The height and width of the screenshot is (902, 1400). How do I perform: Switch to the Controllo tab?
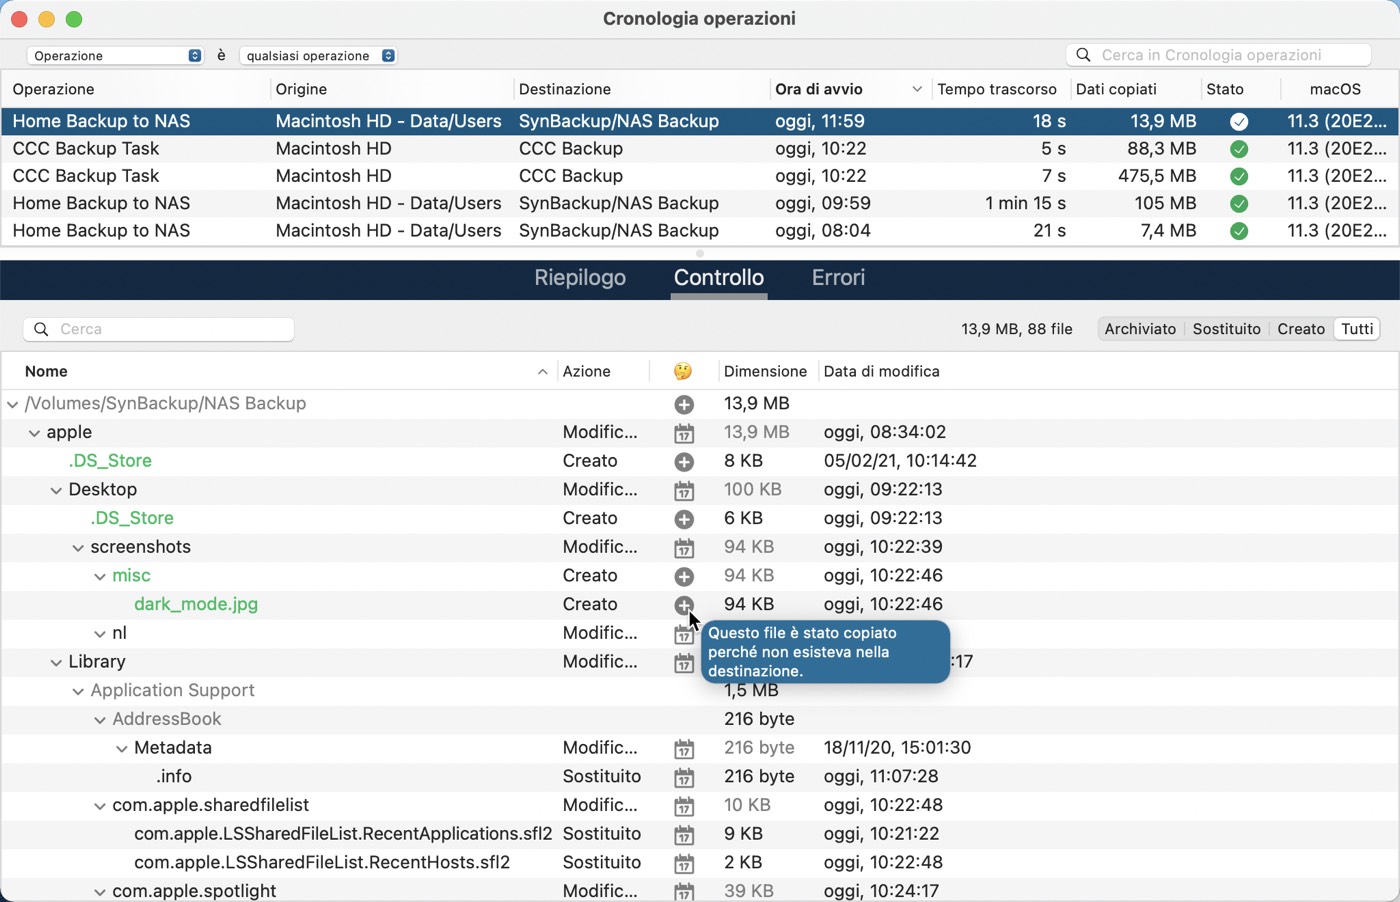(719, 278)
